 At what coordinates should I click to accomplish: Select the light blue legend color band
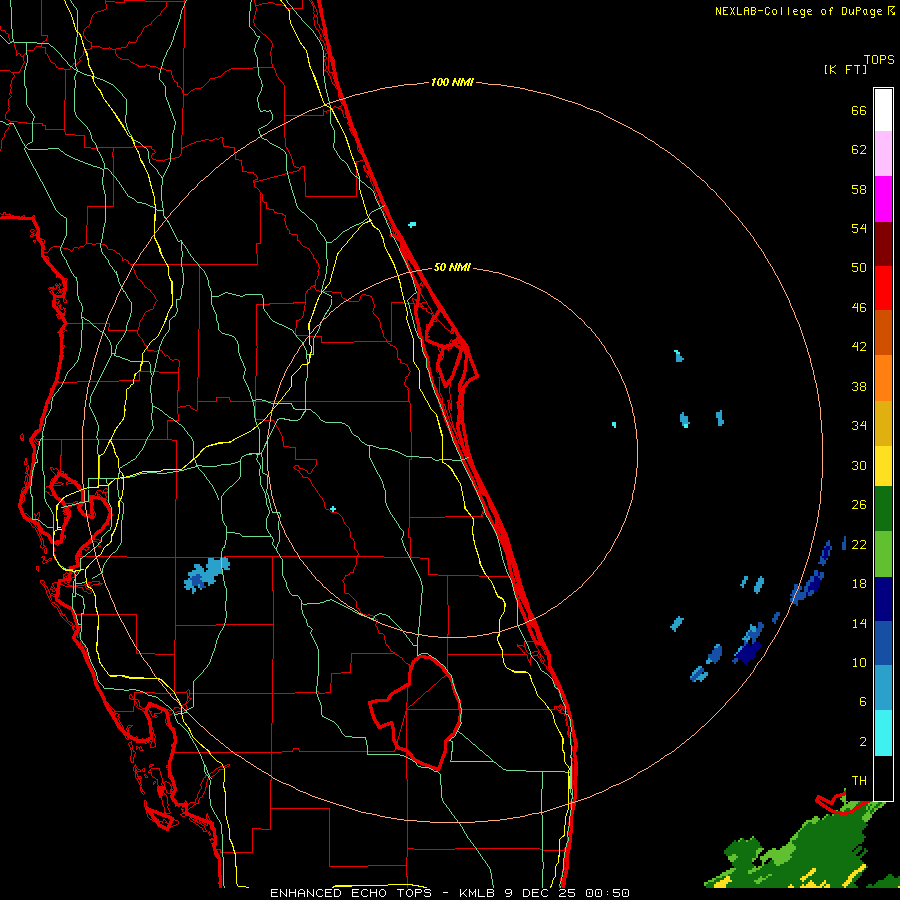[883, 688]
